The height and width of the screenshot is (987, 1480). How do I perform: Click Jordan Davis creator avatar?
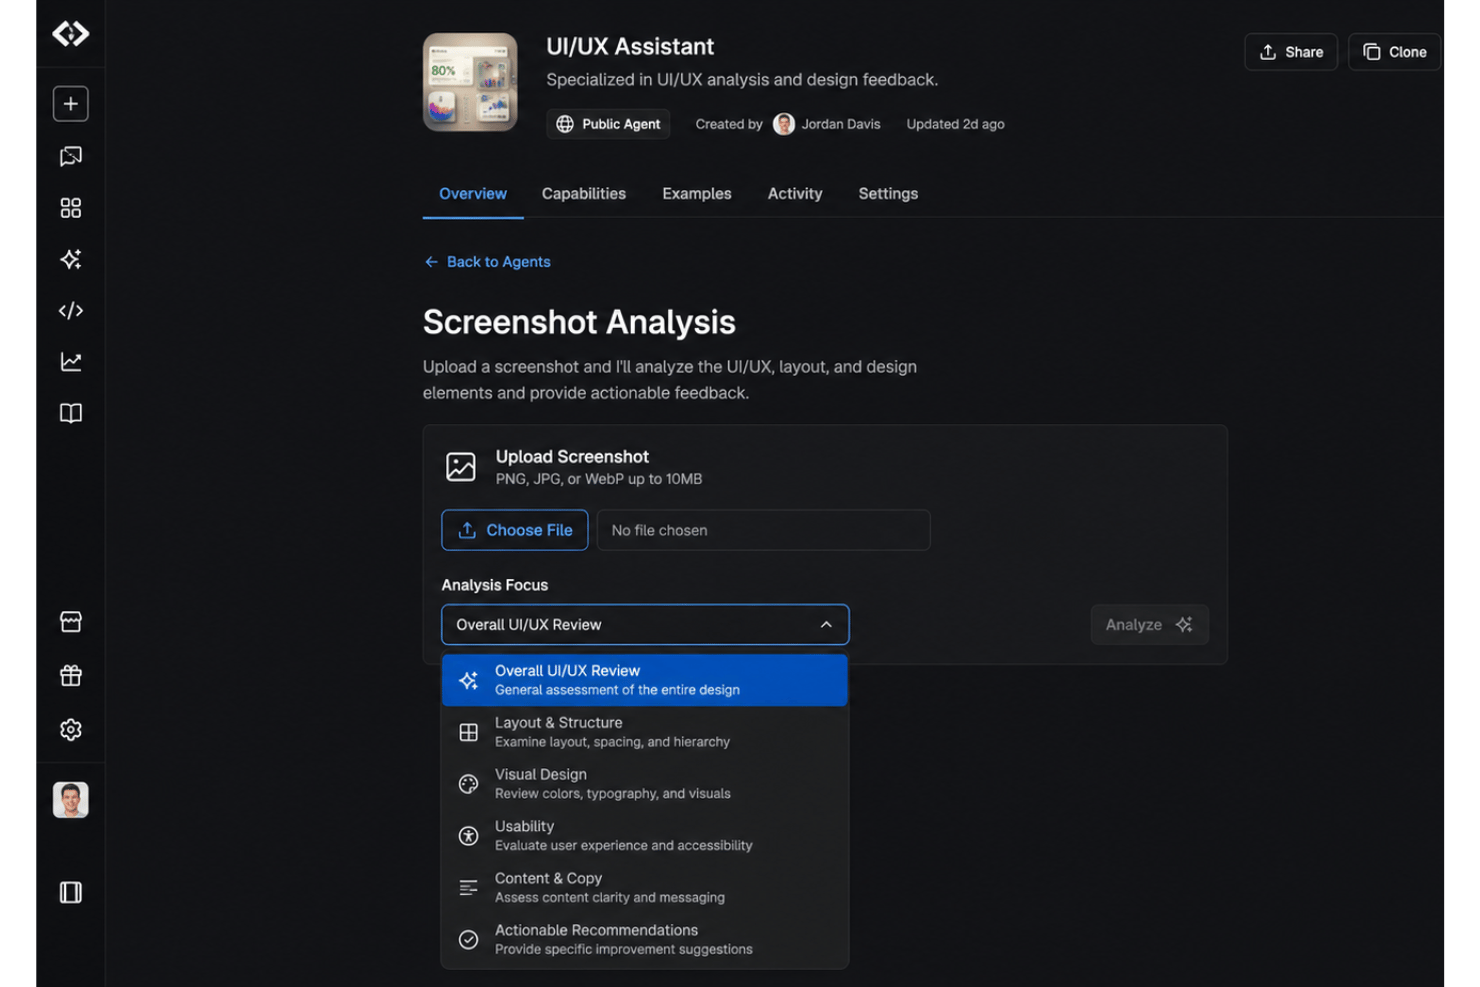(784, 124)
